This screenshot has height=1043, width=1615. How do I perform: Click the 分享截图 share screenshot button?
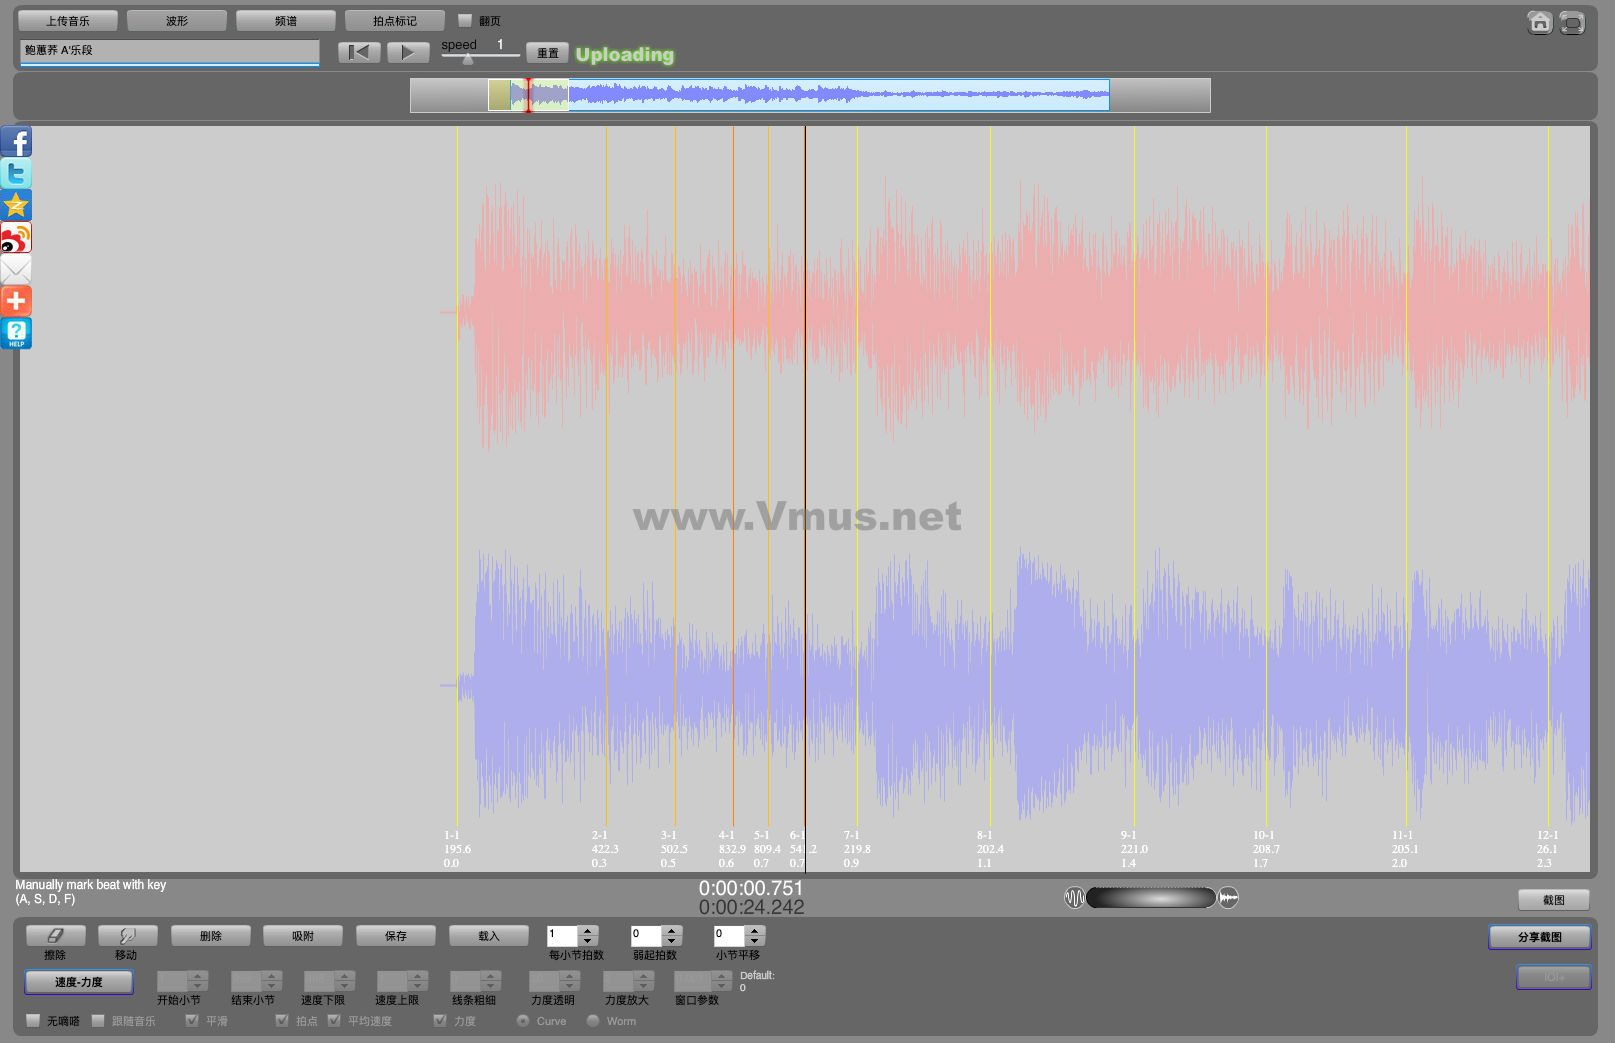(x=1539, y=937)
